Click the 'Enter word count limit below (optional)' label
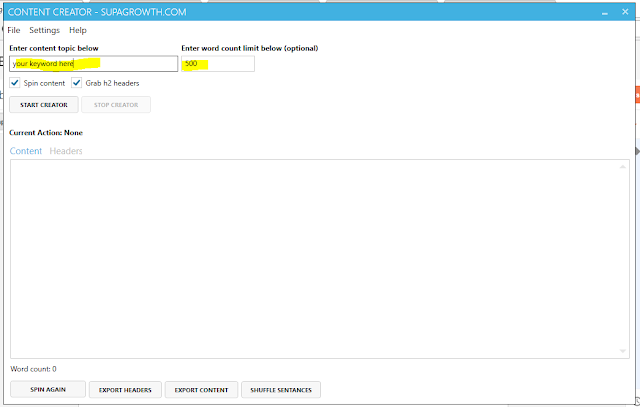 (250, 48)
